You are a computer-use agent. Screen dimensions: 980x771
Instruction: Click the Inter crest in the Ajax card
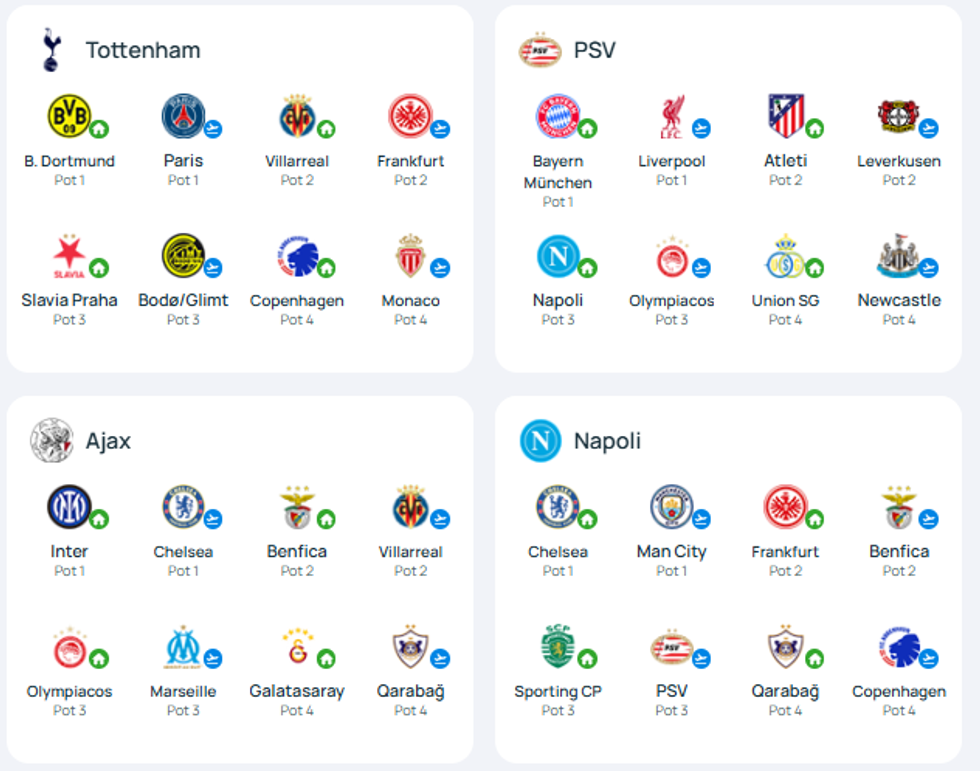(x=69, y=507)
